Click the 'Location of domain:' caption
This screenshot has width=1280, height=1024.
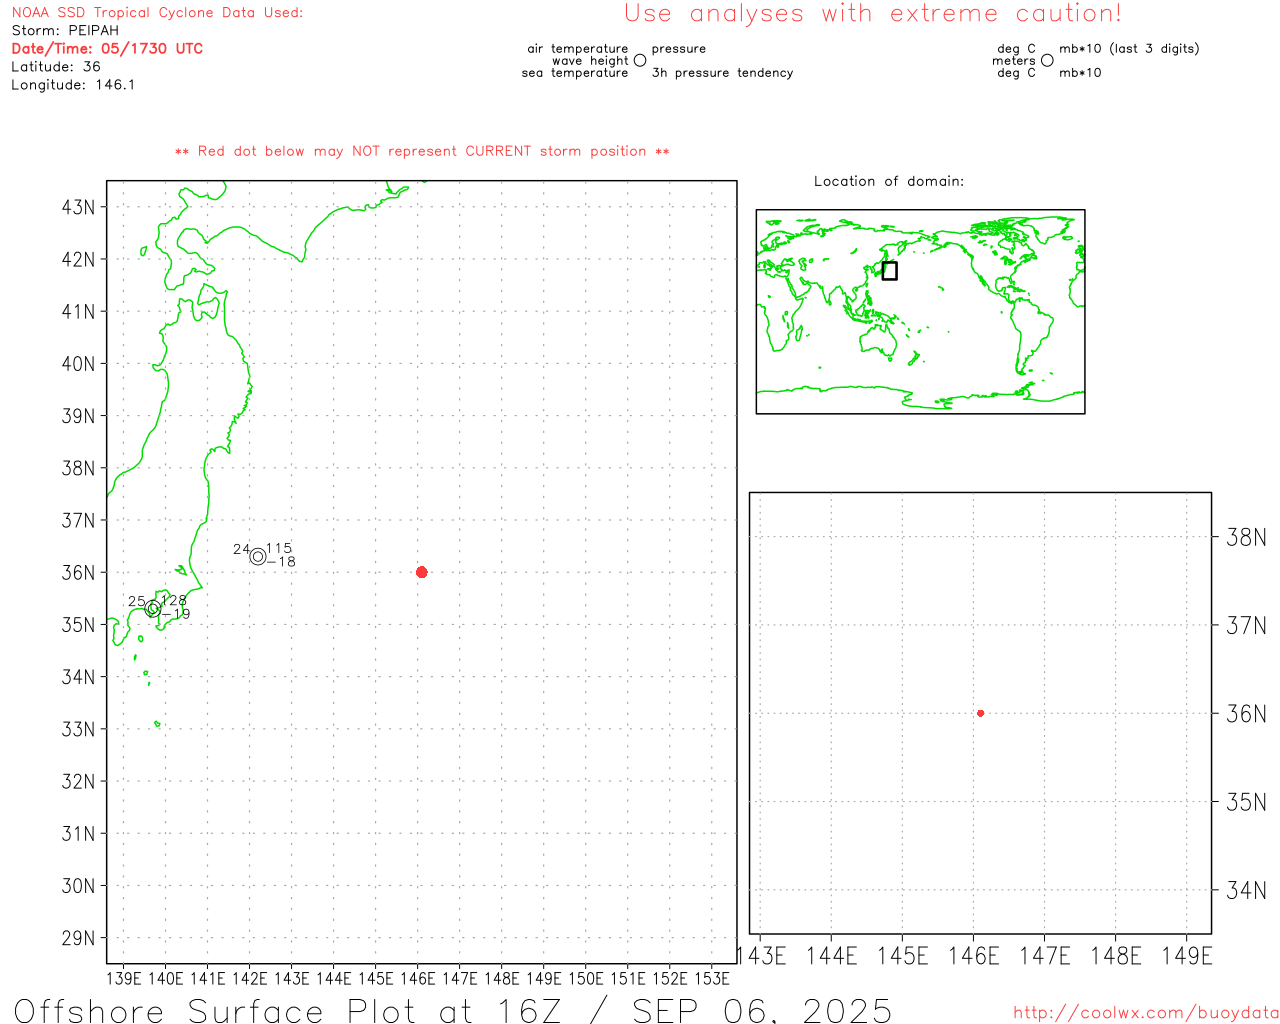(889, 181)
